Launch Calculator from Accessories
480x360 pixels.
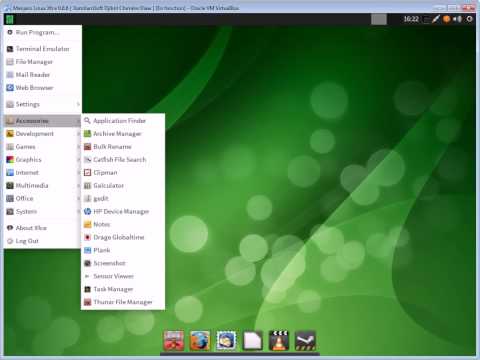(x=123, y=185)
